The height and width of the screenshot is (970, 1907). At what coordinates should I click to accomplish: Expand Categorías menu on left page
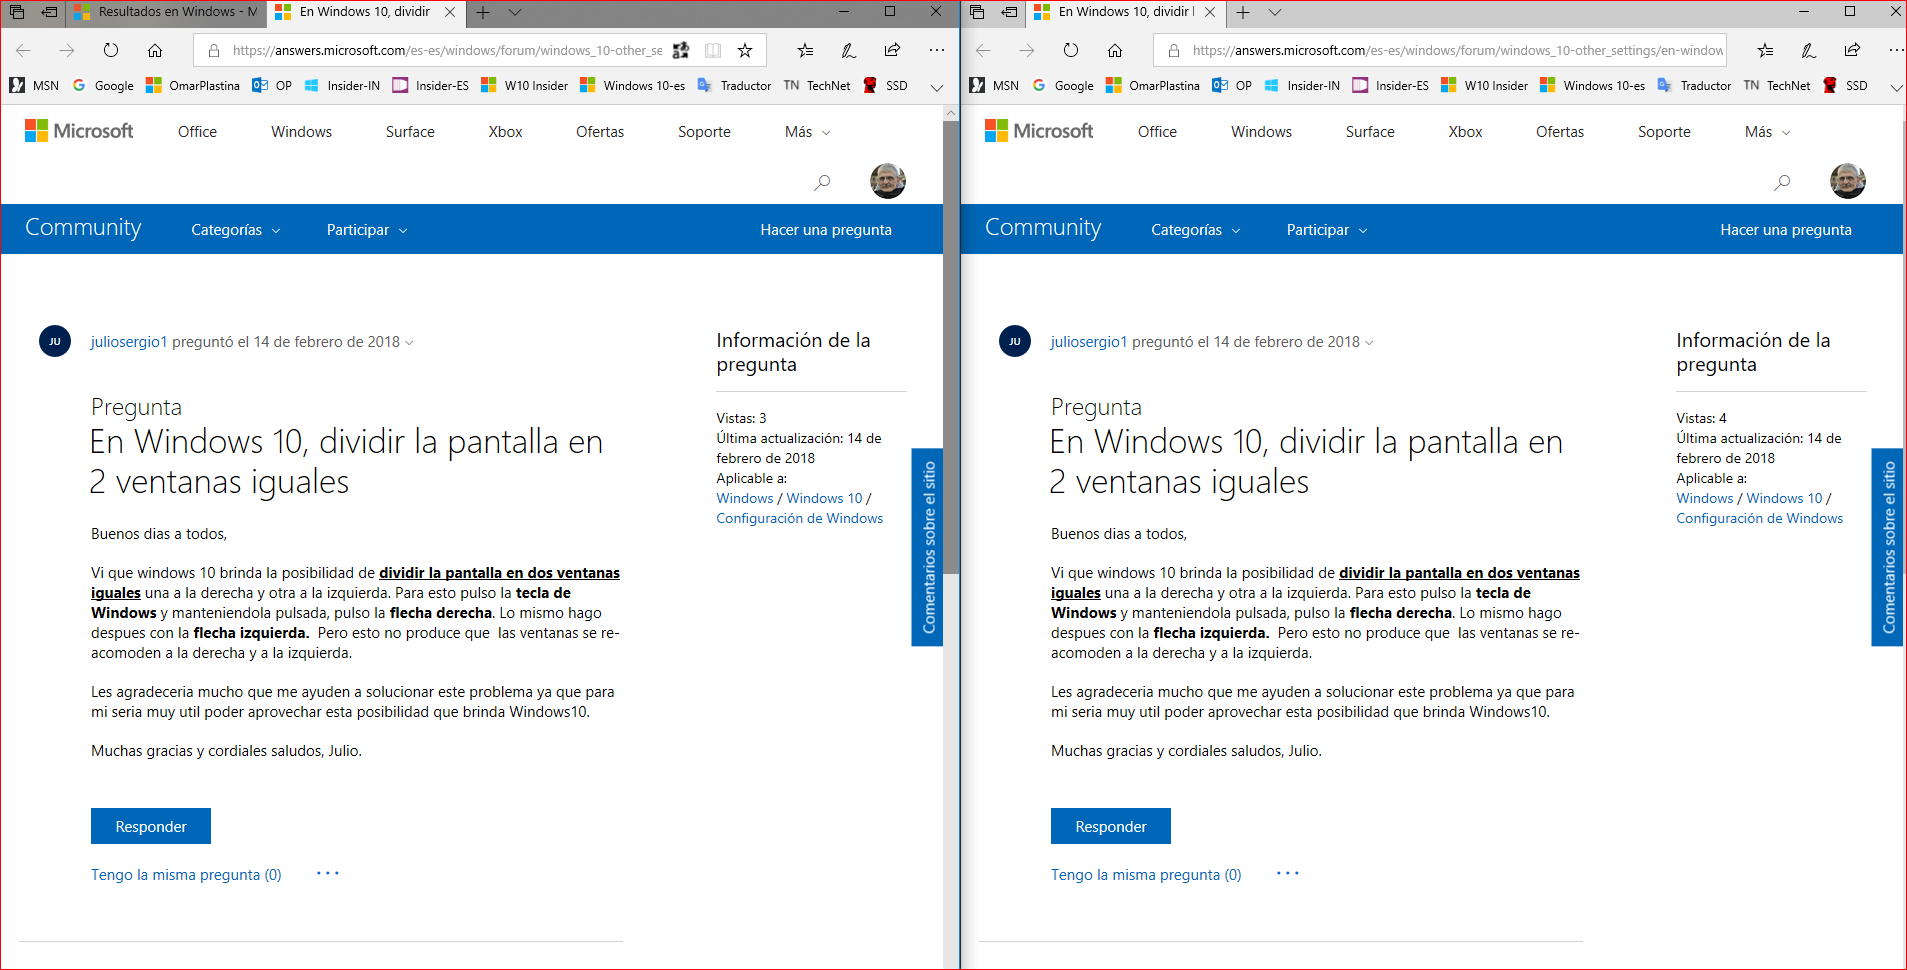coord(236,230)
